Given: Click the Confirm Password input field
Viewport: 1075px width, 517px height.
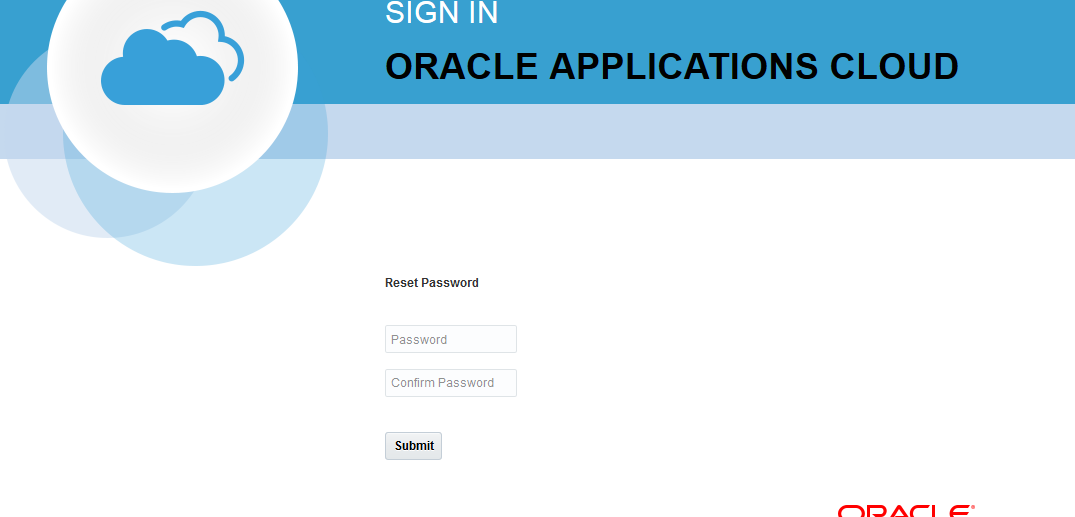Looking at the screenshot, I should [450, 383].
